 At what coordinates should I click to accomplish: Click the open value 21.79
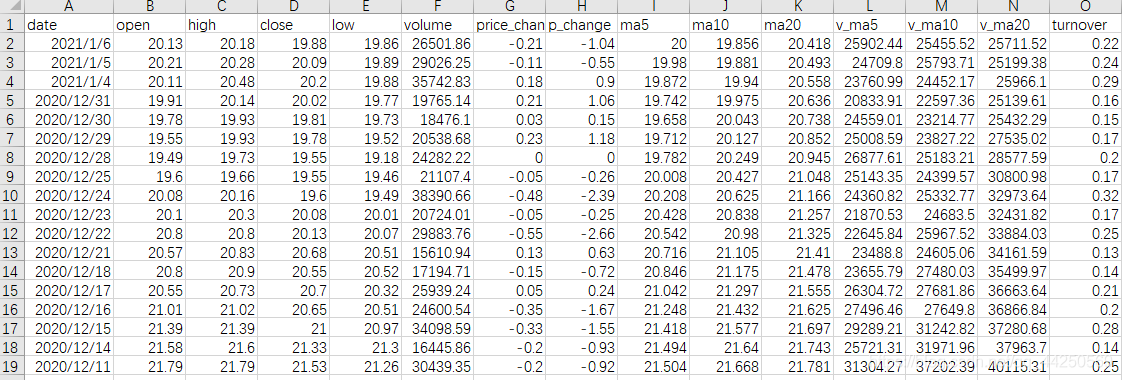click(150, 366)
